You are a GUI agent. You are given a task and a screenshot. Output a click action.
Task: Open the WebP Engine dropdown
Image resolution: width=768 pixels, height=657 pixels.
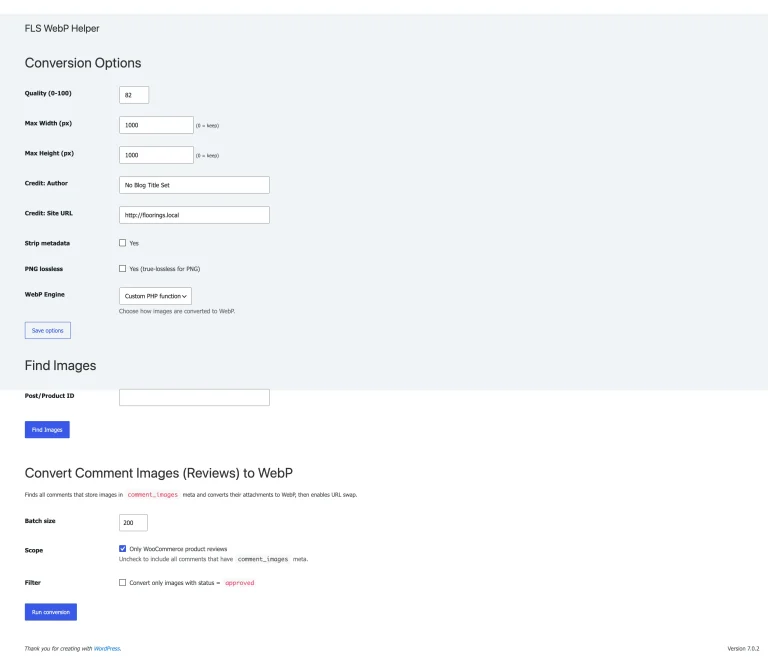click(155, 296)
